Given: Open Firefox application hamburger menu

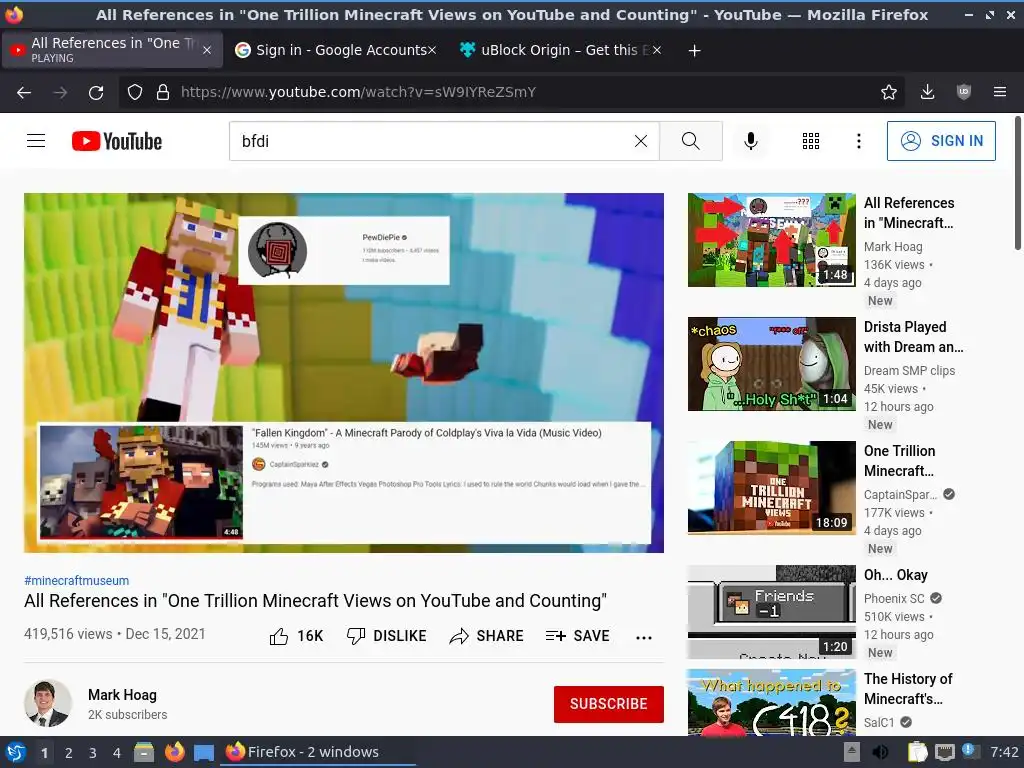Looking at the screenshot, I should point(999,92).
